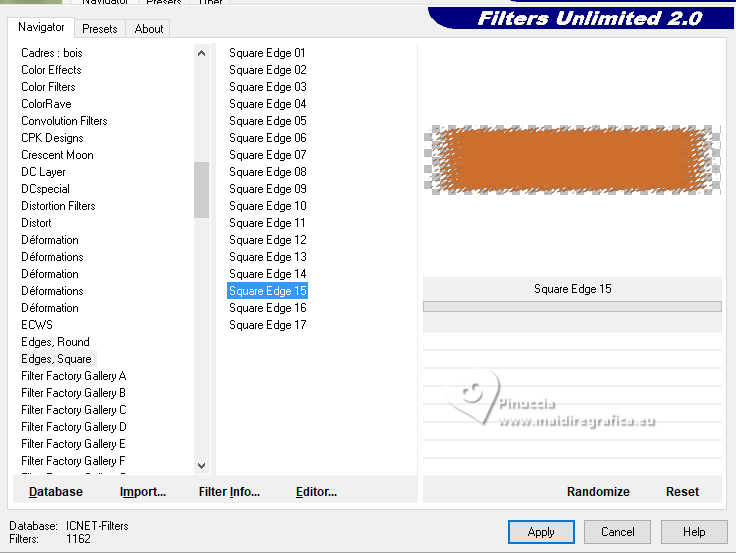The width and height of the screenshot is (736, 553).
Task: Choose the Square Edge 16 filter
Action: [268, 308]
